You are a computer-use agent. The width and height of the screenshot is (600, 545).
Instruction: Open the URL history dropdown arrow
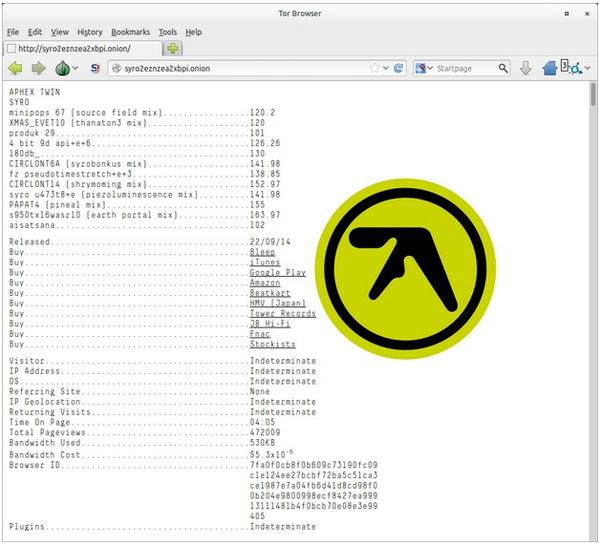click(x=386, y=68)
